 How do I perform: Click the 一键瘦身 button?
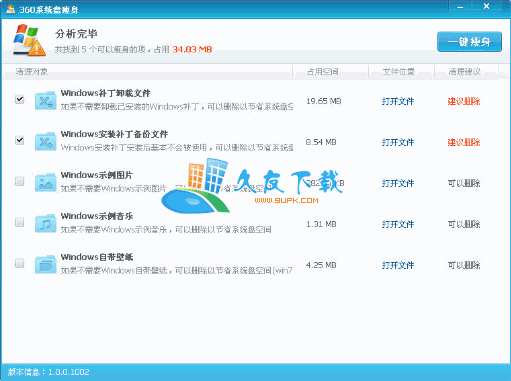pos(469,42)
